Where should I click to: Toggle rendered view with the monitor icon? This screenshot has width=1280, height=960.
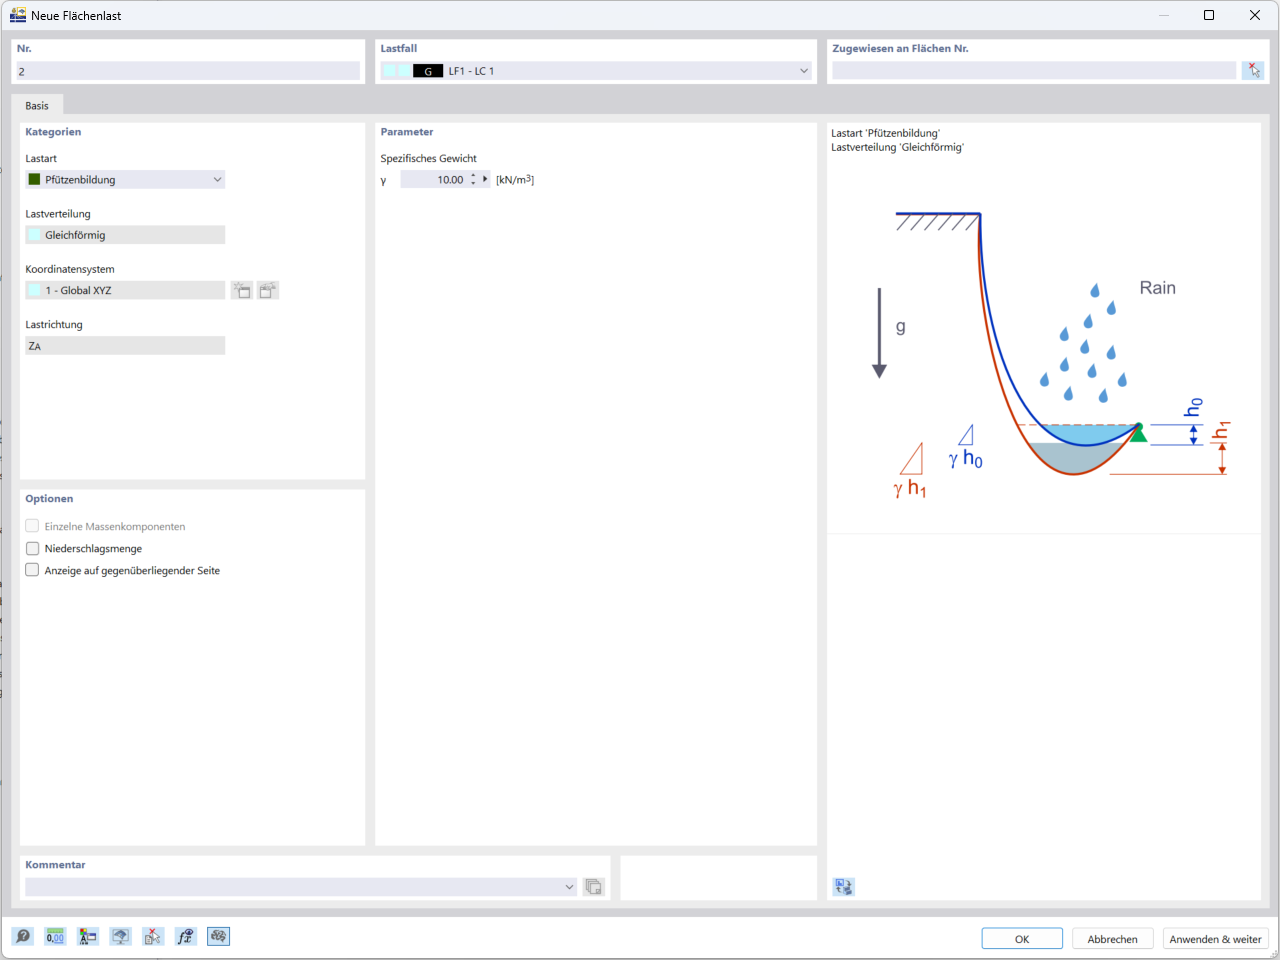[x=120, y=936]
